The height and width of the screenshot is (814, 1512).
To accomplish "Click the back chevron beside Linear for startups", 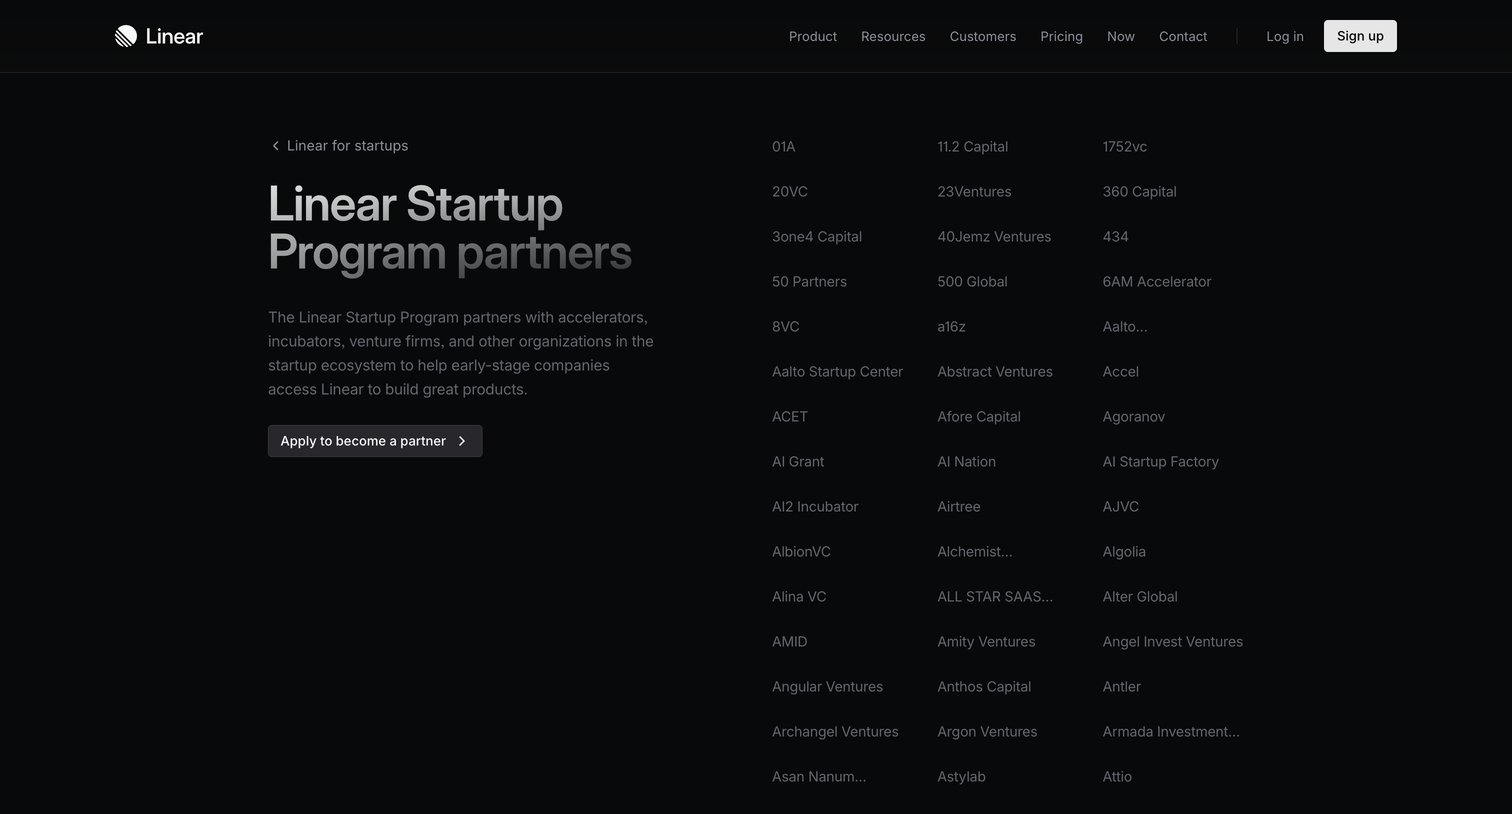I will tap(275, 146).
